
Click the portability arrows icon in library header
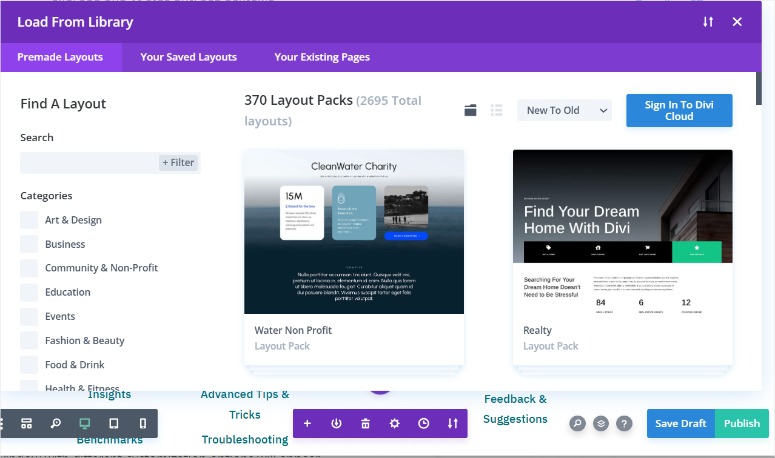pos(708,22)
